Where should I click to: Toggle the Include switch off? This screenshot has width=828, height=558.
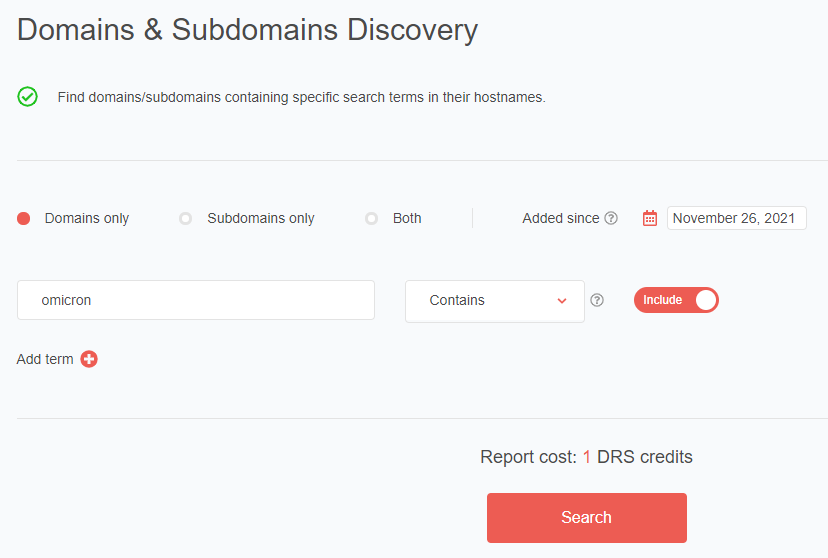[676, 300]
